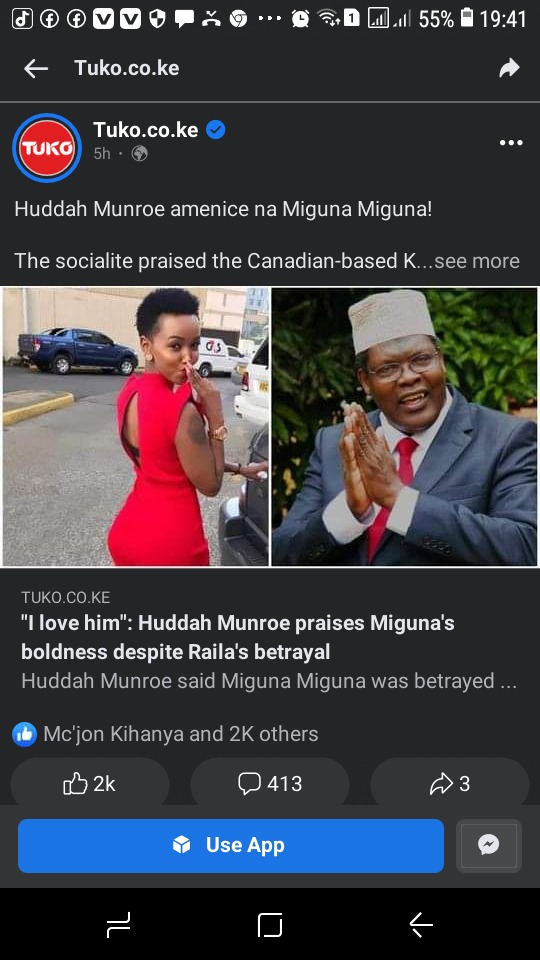
Task: Click the blue verified badge icon
Action: click(x=216, y=130)
